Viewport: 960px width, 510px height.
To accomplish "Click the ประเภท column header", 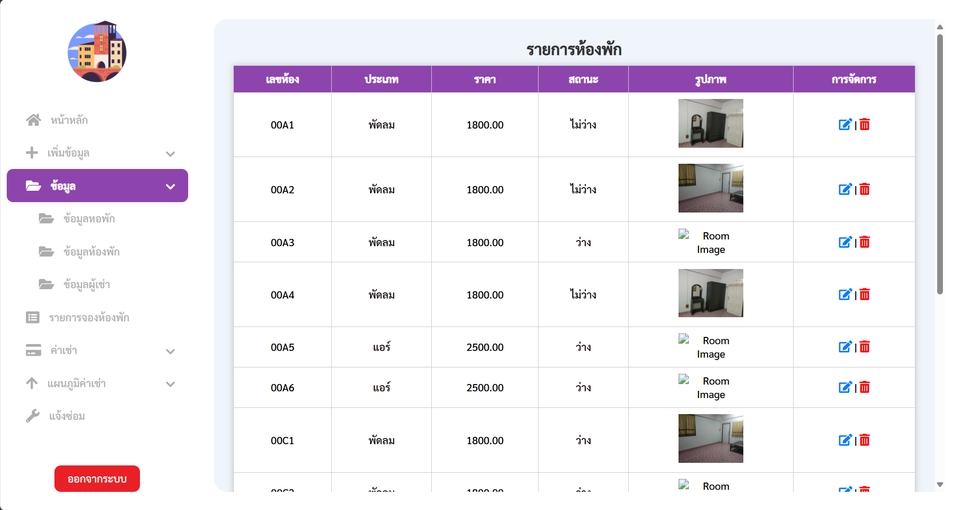I will pyautogui.click(x=381, y=79).
